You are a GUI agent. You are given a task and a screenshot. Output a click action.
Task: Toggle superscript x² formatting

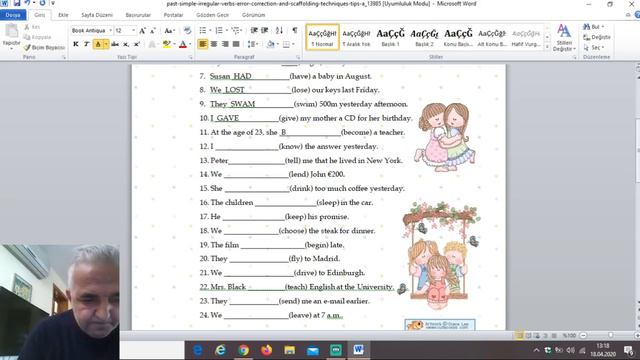coord(137,44)
